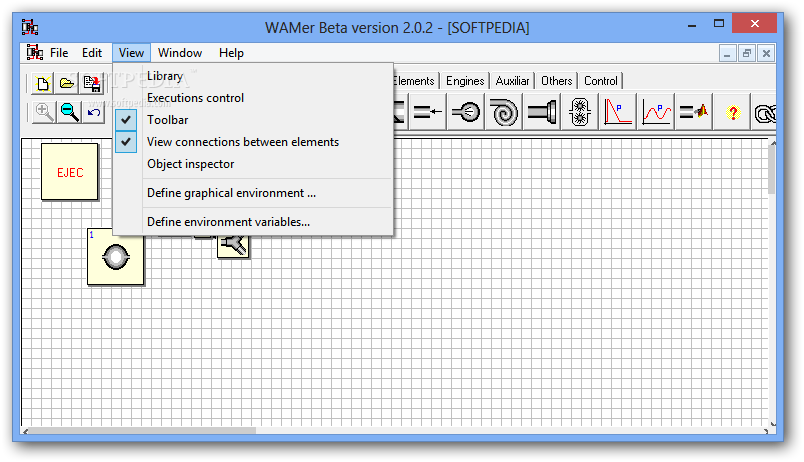Viewport: 804px width, 462px height.
Task: Click the zoom out magnifier icon
Action: [69, 112]
